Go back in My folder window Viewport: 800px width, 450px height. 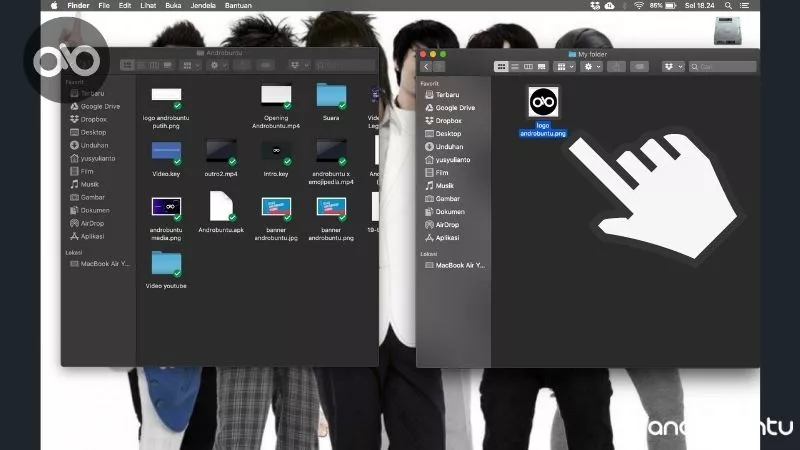(x=426, y=67)
